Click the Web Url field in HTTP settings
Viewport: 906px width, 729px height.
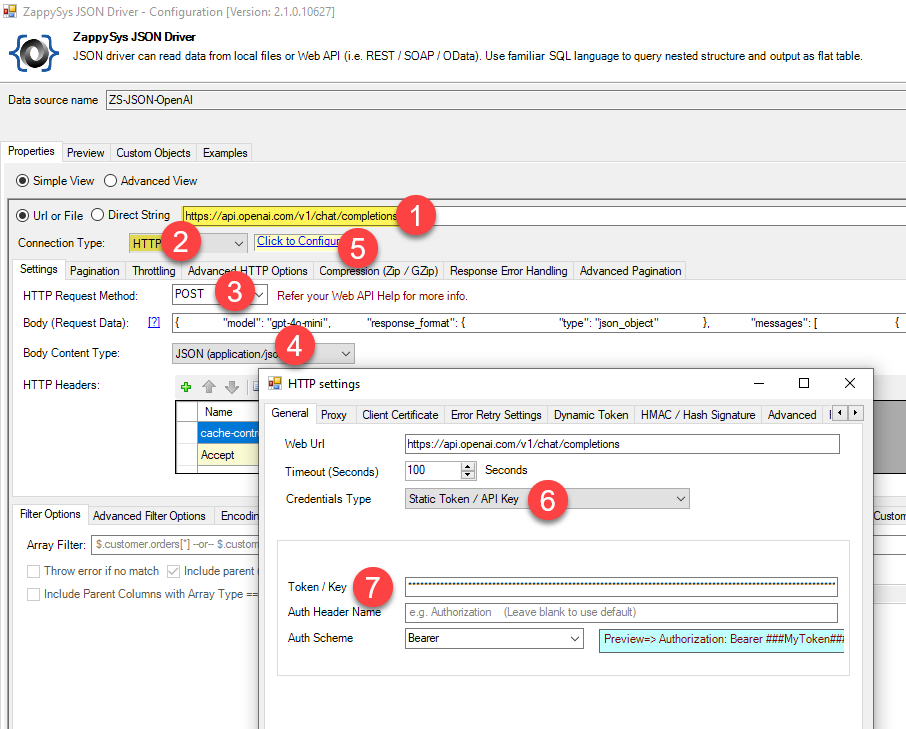[622, 444]
